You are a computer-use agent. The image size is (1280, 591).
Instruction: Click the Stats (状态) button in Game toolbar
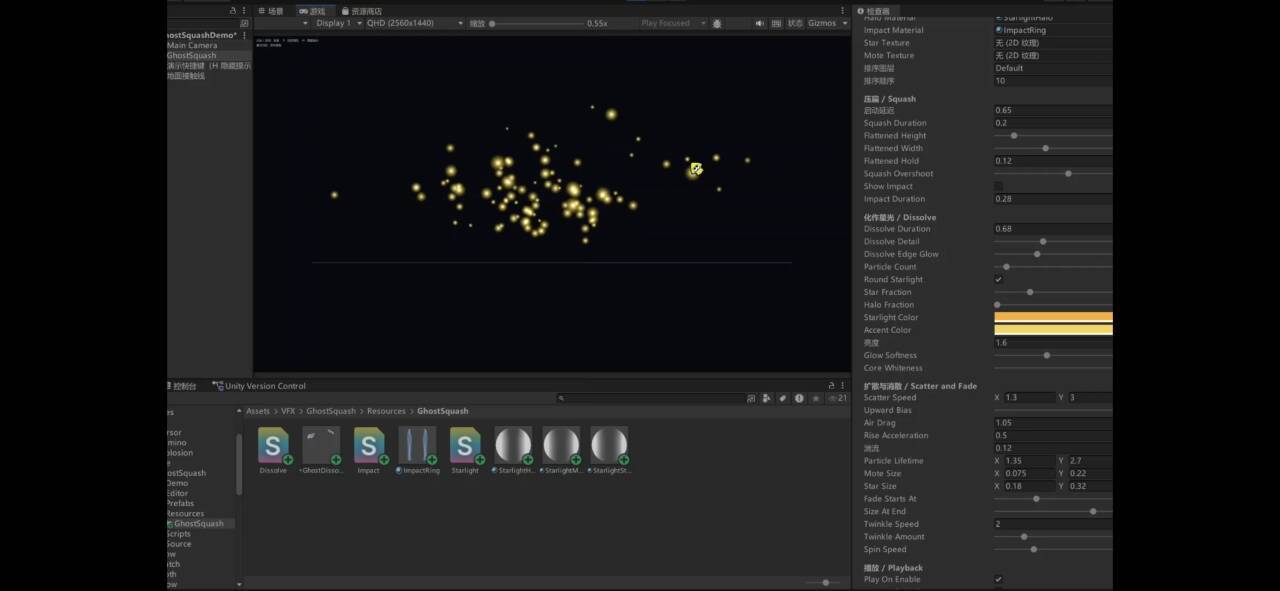795,23
